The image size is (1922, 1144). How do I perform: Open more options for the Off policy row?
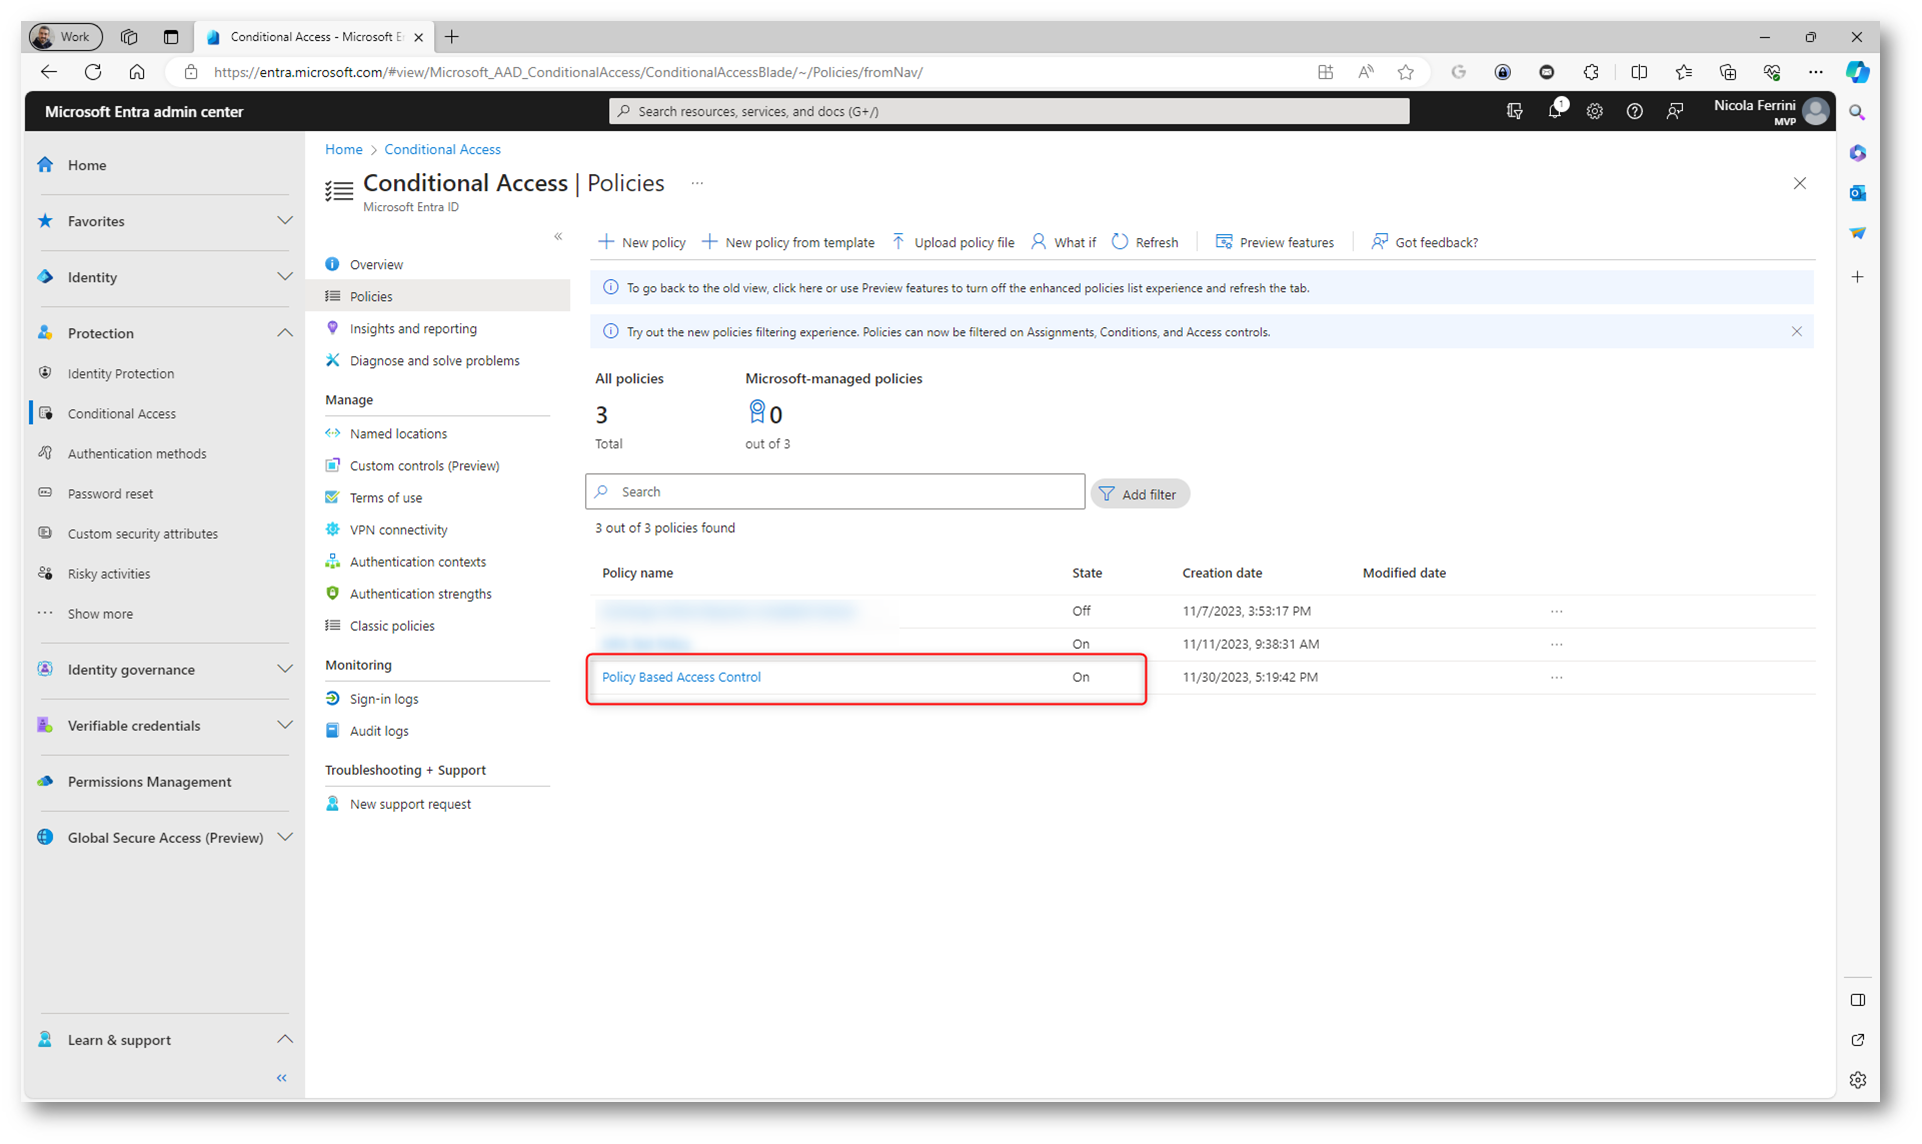[x=1557, y=611]
